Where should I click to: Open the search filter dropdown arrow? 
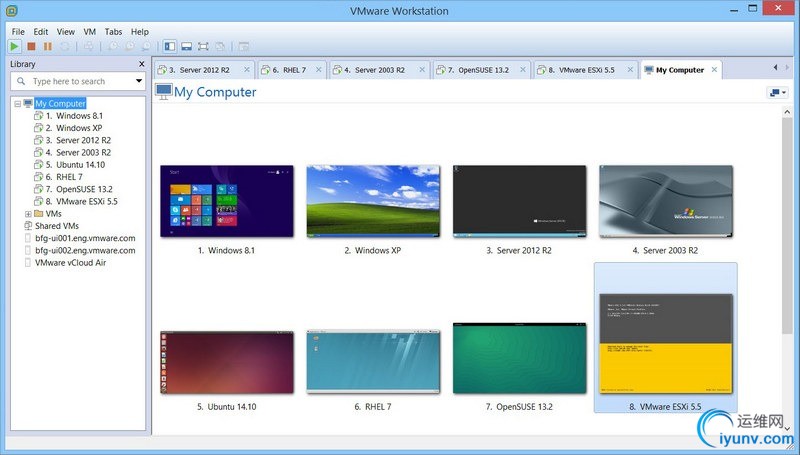click(139, 81)
